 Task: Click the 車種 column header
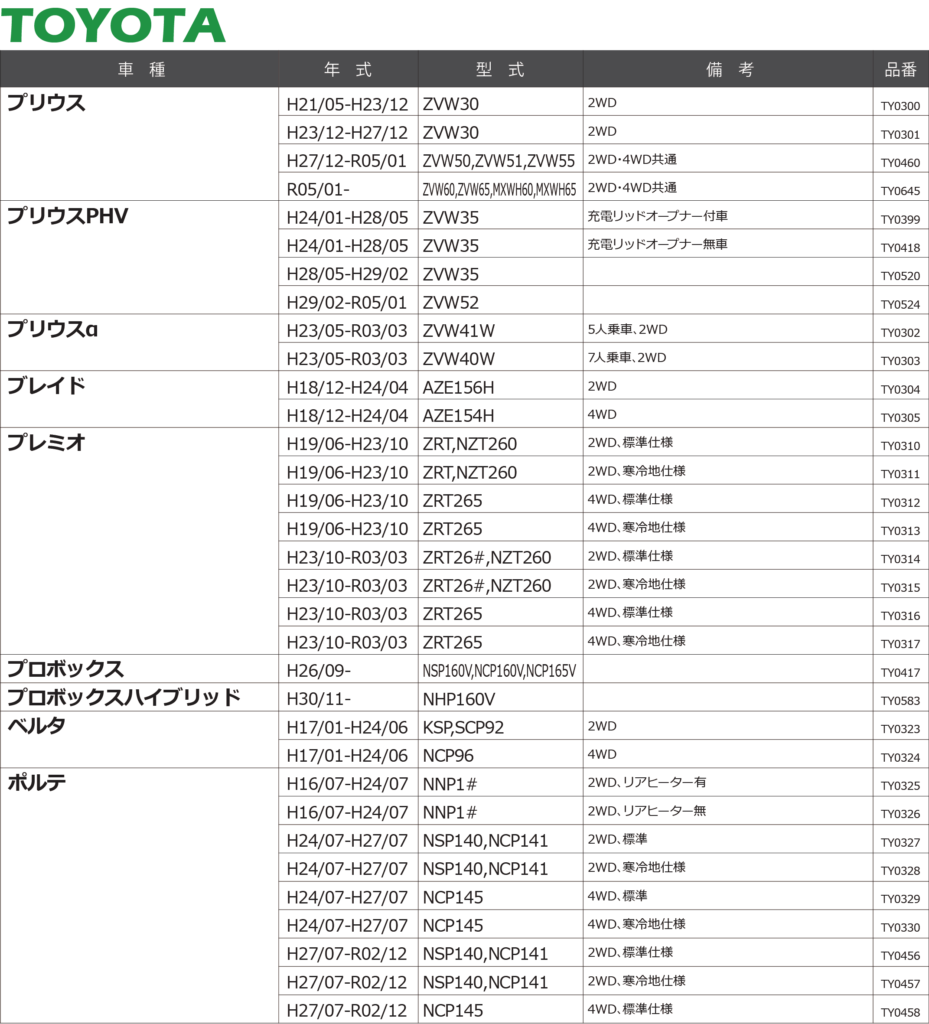(140, 69)
